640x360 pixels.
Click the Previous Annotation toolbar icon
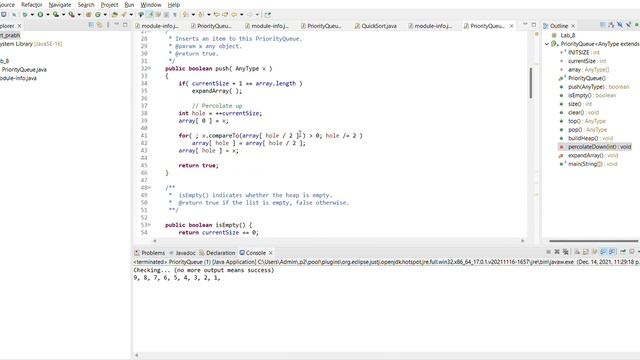(x=201, y=14)
